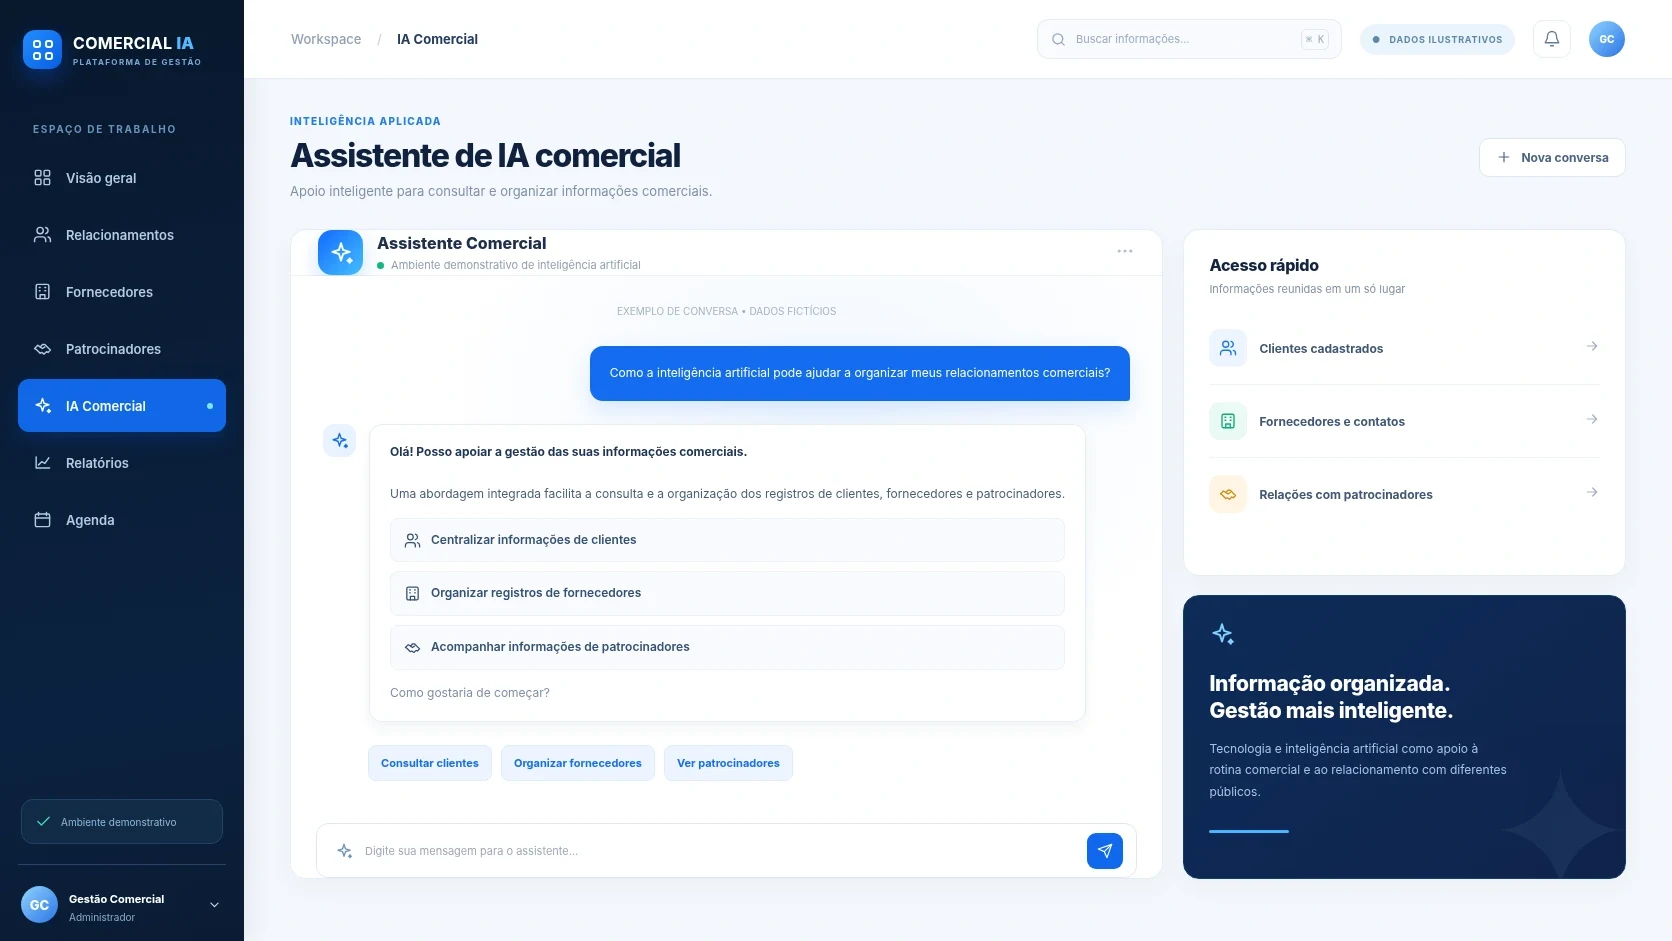Select the IA Comercial sidebar item
Image resolution: width=1672 pixels, height=941 pixels.
point(122,406)
